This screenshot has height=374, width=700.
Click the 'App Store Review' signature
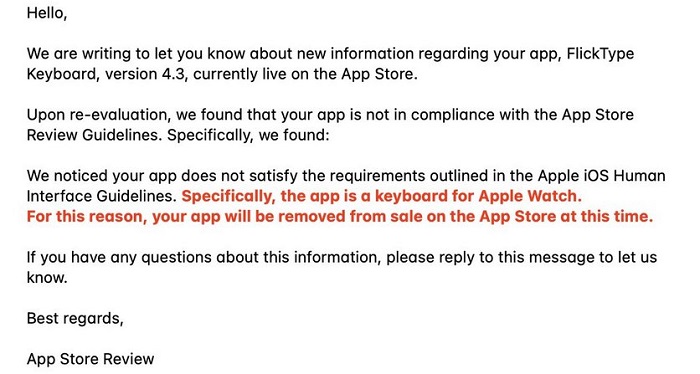(x=90, y=359)
